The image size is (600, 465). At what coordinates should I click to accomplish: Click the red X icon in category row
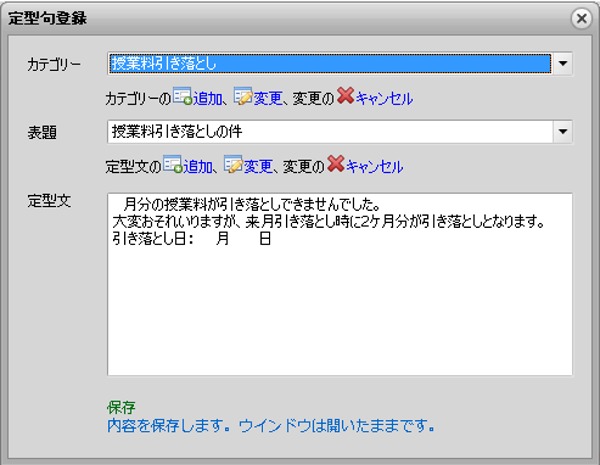tap(346, 96)
